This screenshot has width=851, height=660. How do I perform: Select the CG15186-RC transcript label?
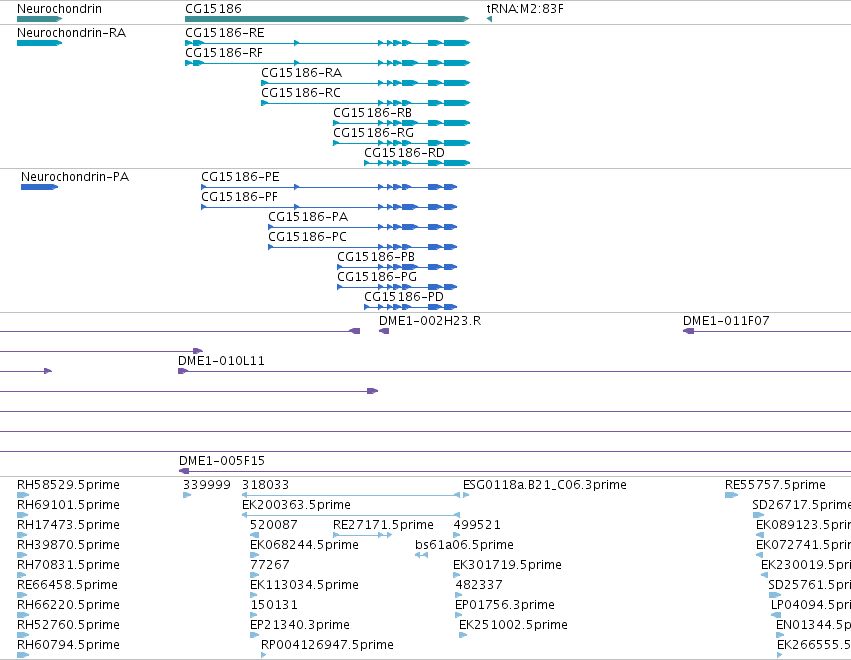301,93
